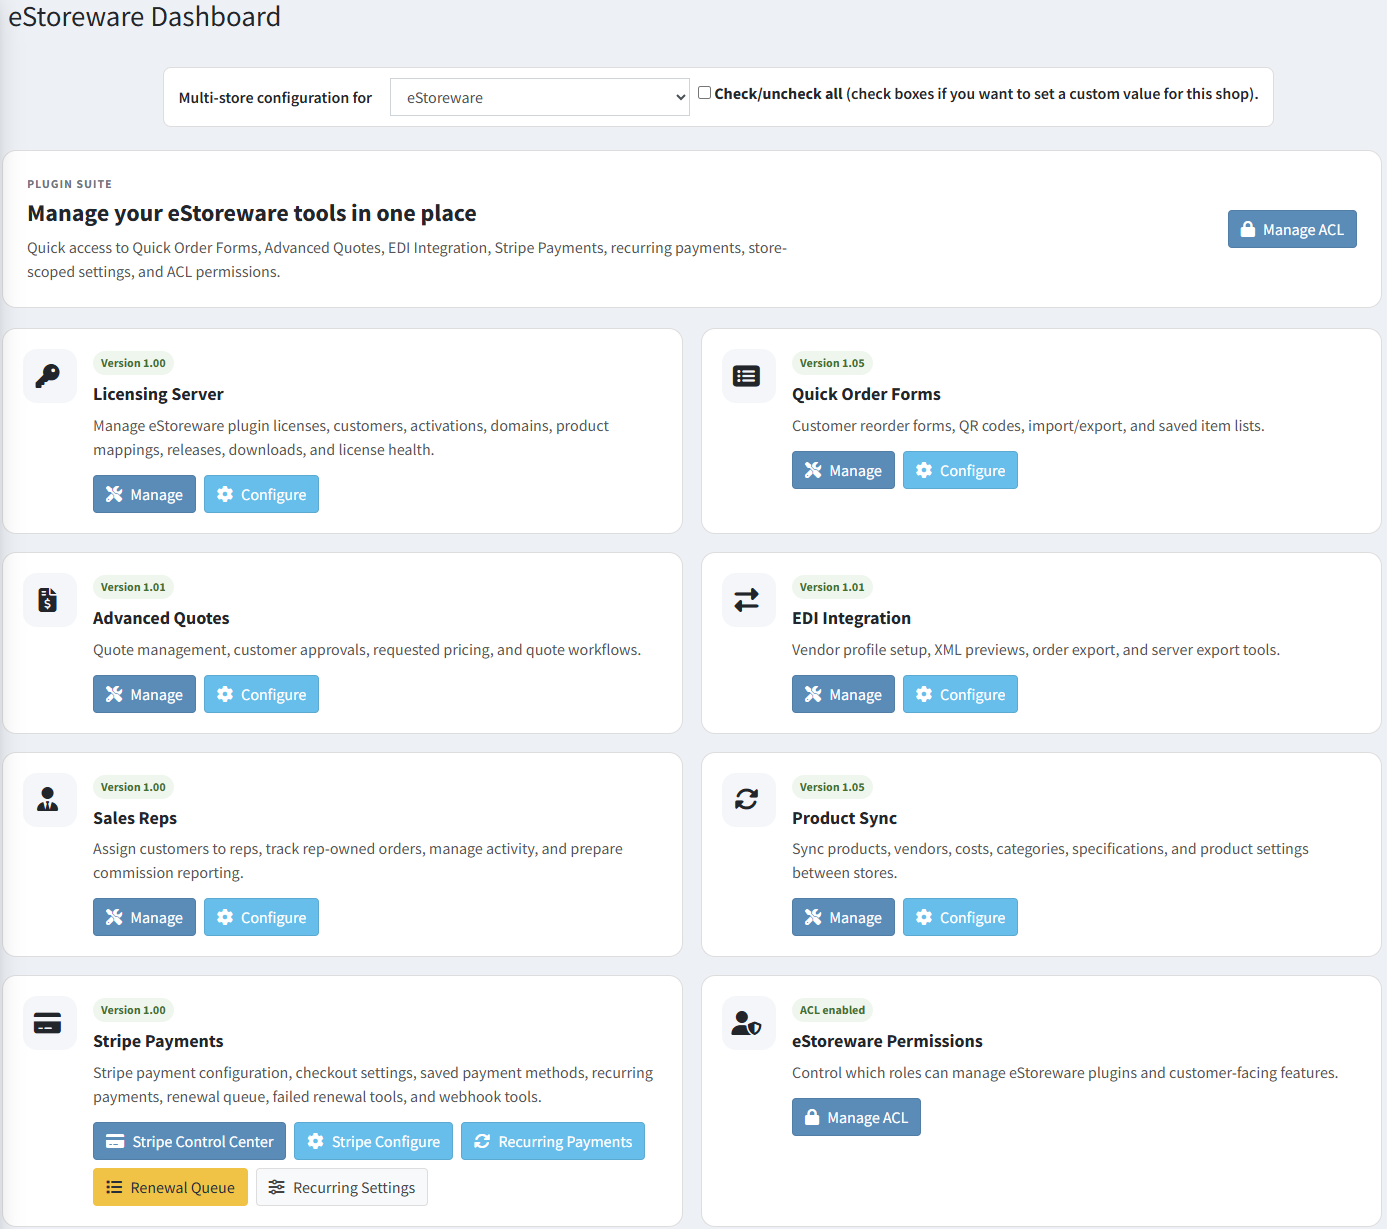The height and width of the screenshot is (1229, 1387).
Task: Open the multi-store configuration dropdown
Action: click(540, 97)
